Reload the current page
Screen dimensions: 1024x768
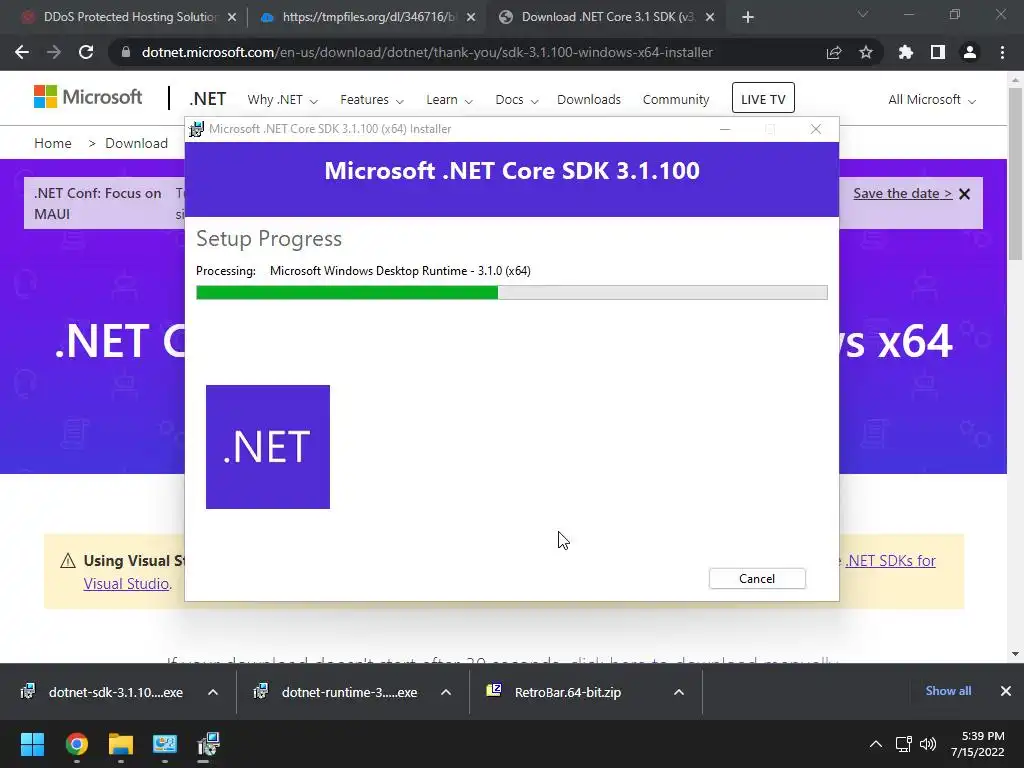[86, 52]
